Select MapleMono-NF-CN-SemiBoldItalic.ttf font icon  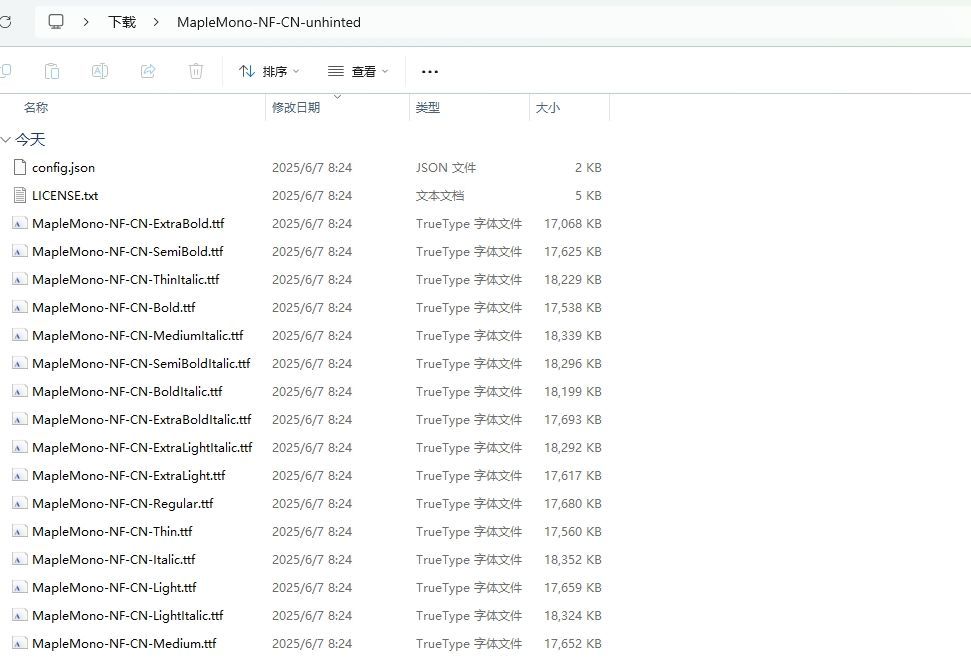[x=20, y=363]
